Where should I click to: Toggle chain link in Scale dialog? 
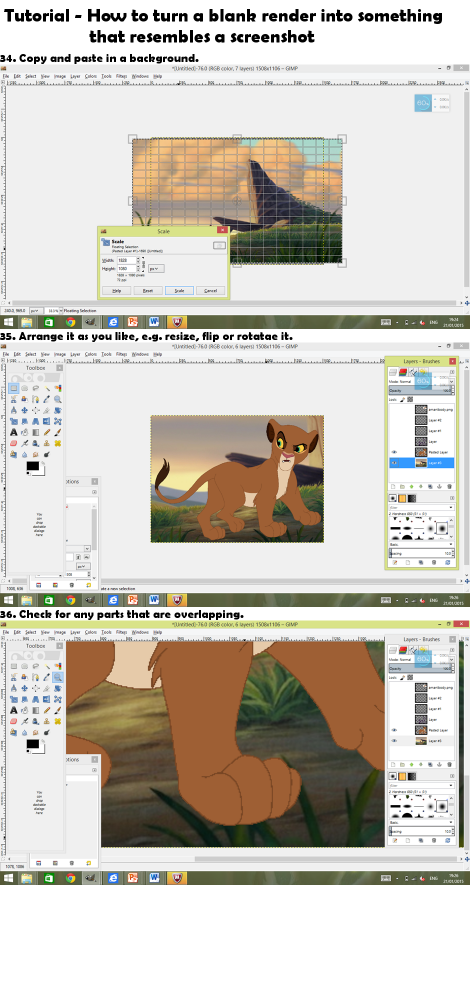pos(143,264)
